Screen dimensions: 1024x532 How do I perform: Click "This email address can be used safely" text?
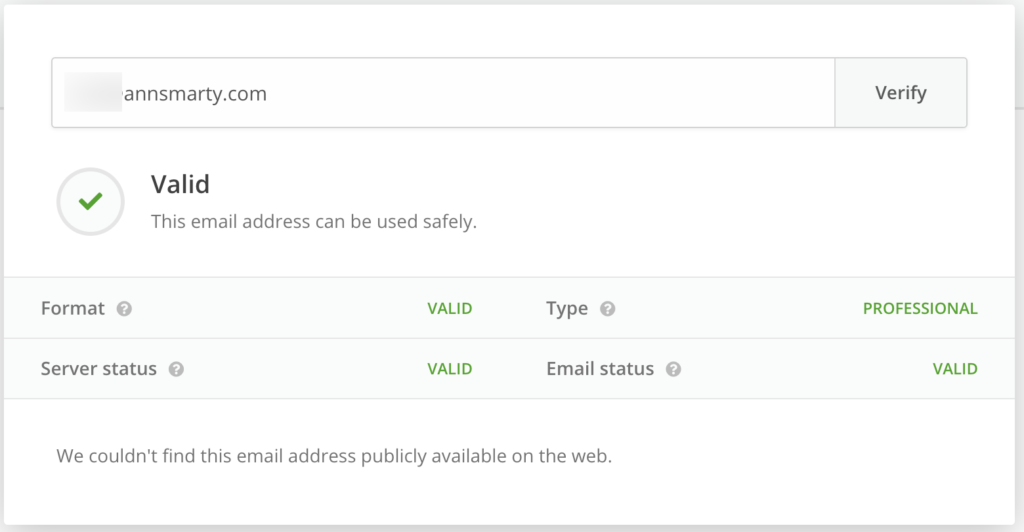(x=313, y=222)
